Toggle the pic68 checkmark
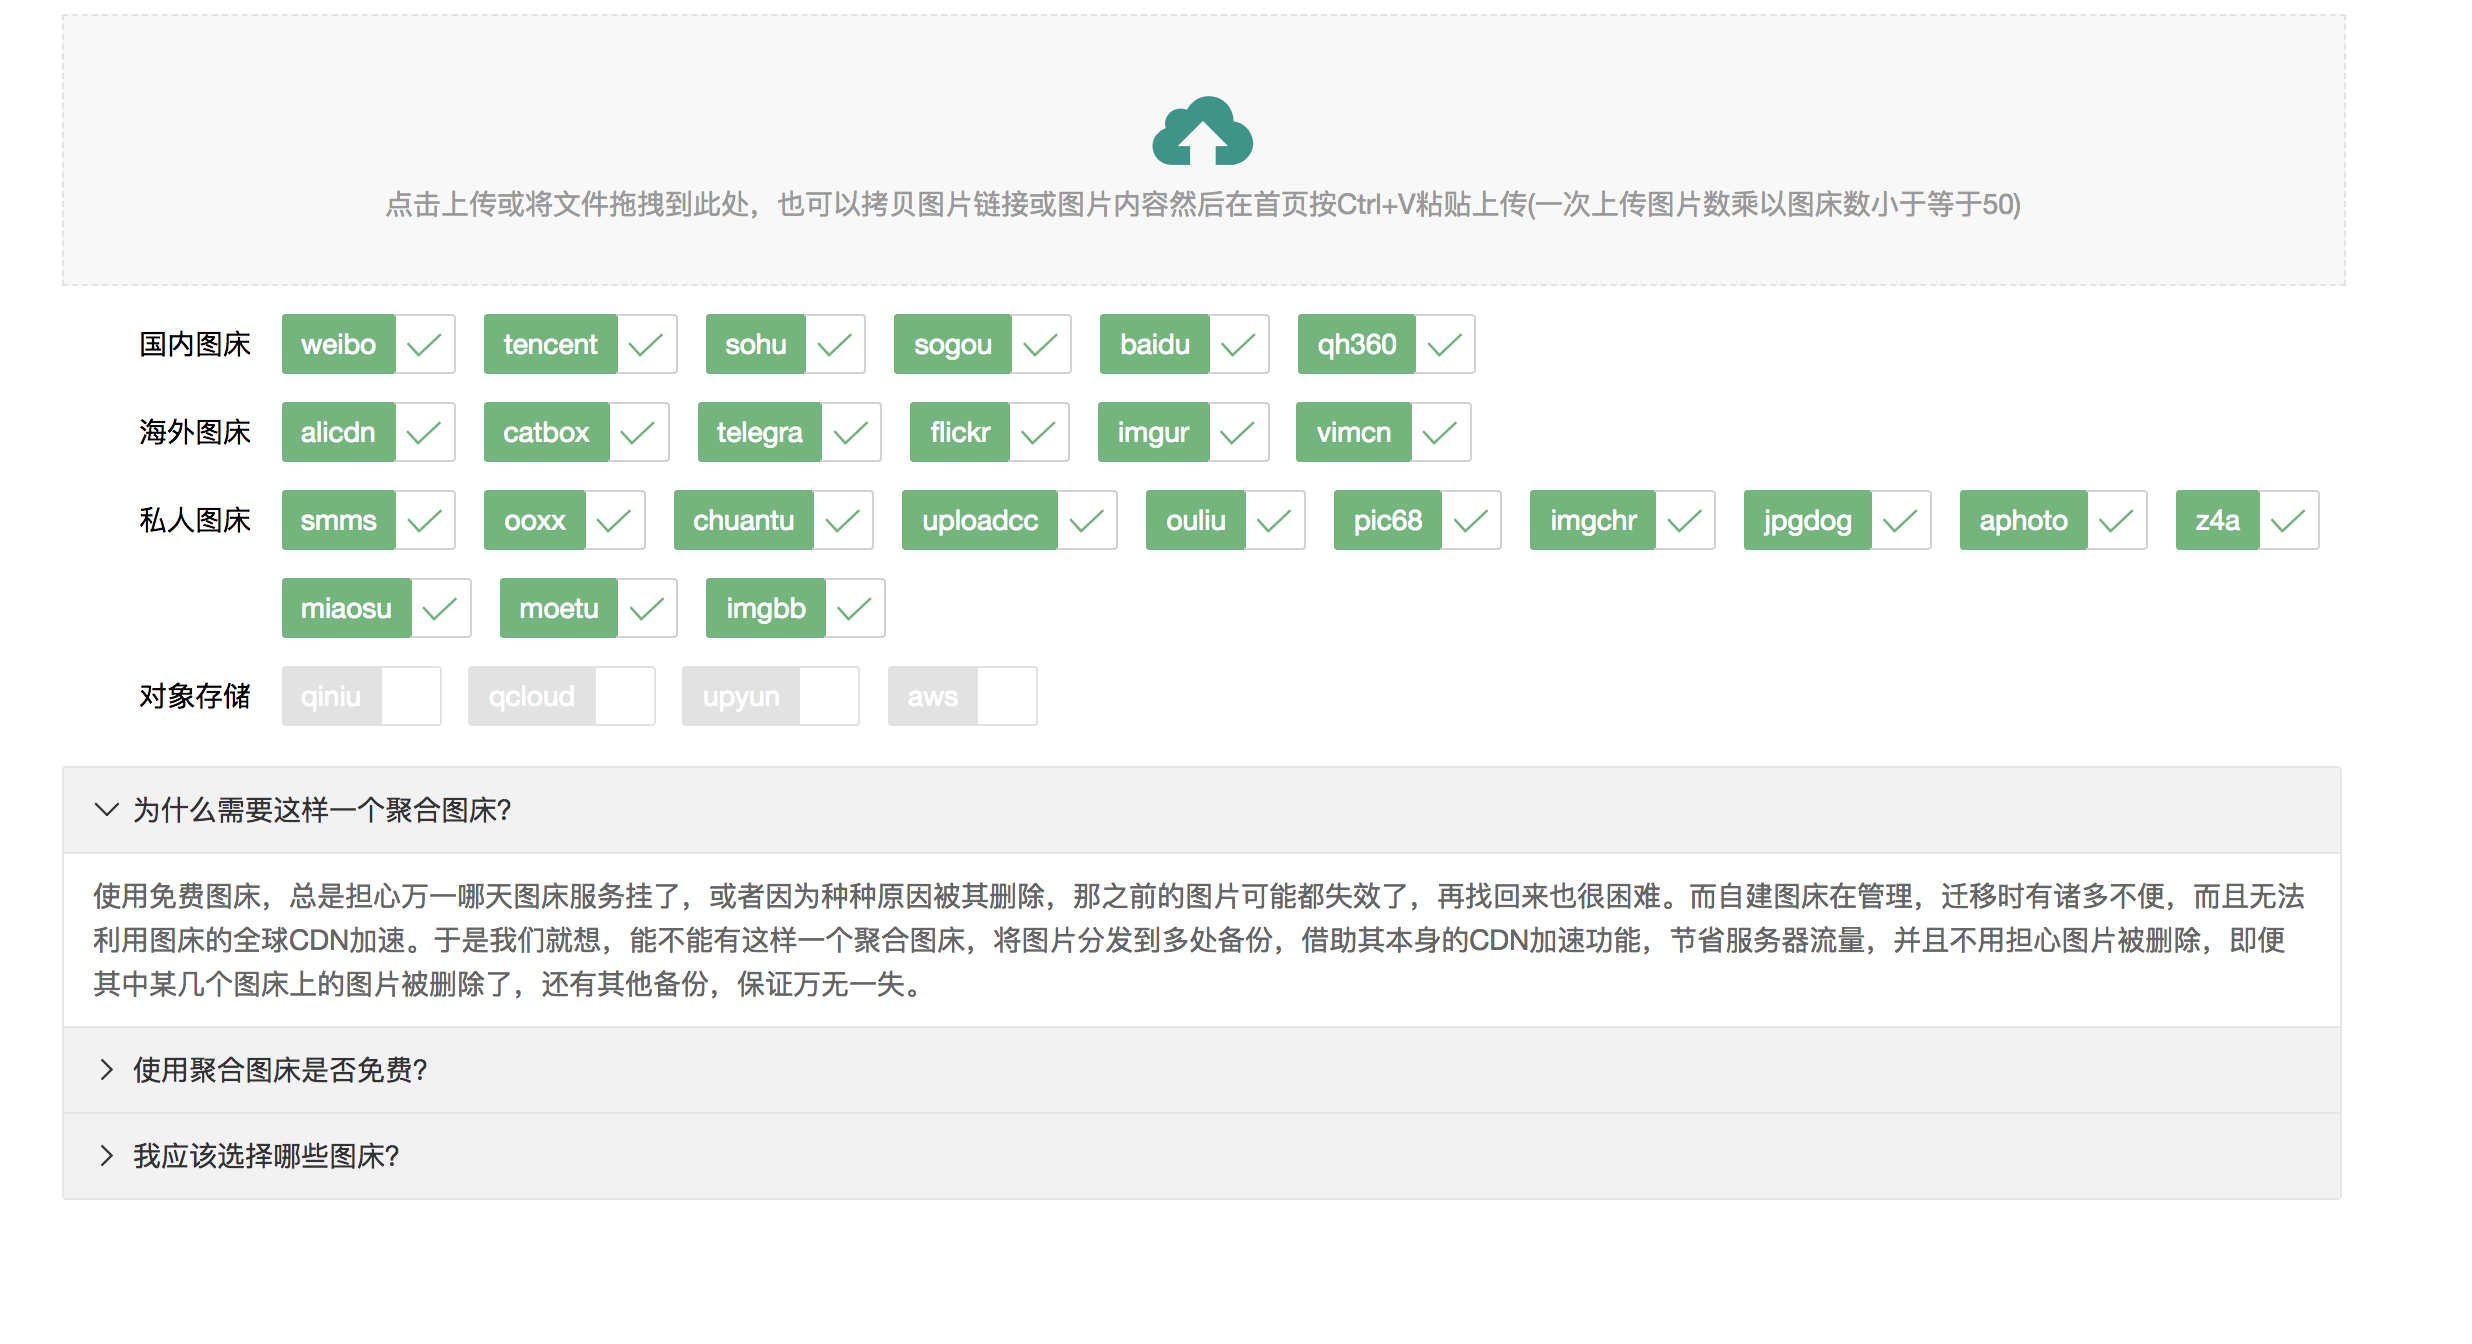The height and width of the screenshot is (1344, 2472). [x=1470, y=520]
